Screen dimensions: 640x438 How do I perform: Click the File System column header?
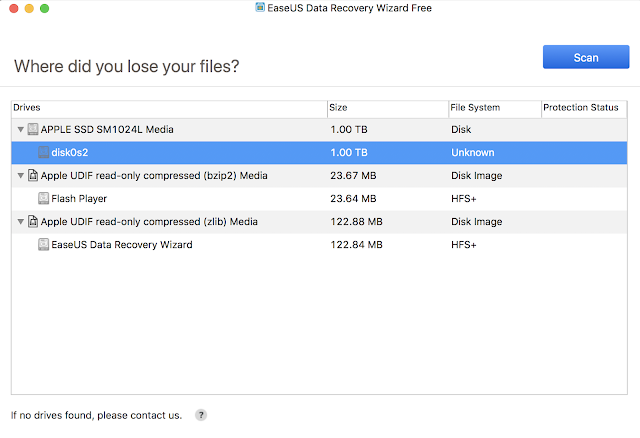click(492, 107)
